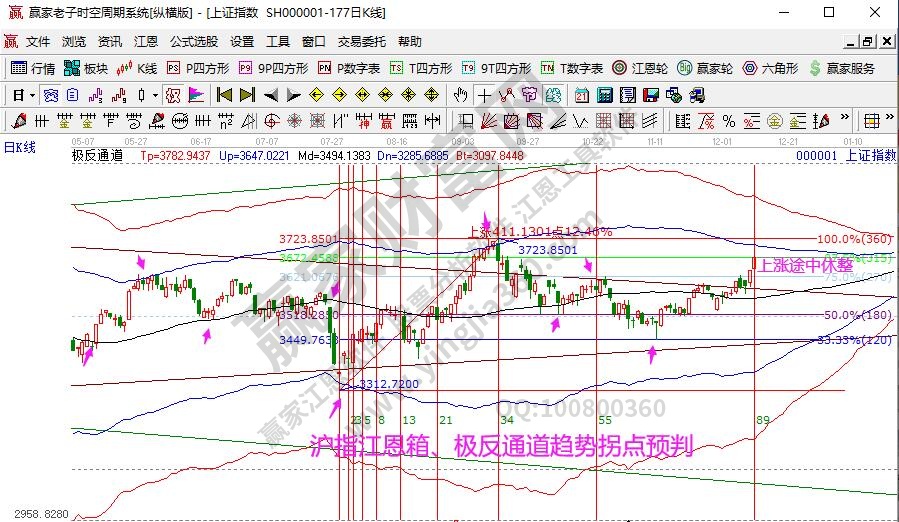Click the calendar date icon

pyautogui.click(x=582, y=95)
